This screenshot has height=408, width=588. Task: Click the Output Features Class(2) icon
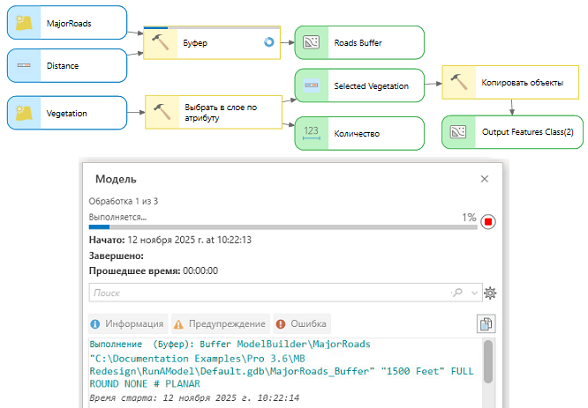point(458,132)
